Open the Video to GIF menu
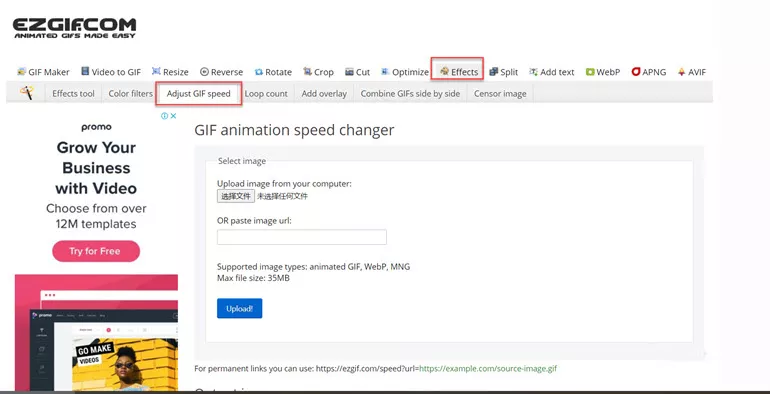This screenshot has width=770, height=394. pyautogui.click(x=111, y=72)
